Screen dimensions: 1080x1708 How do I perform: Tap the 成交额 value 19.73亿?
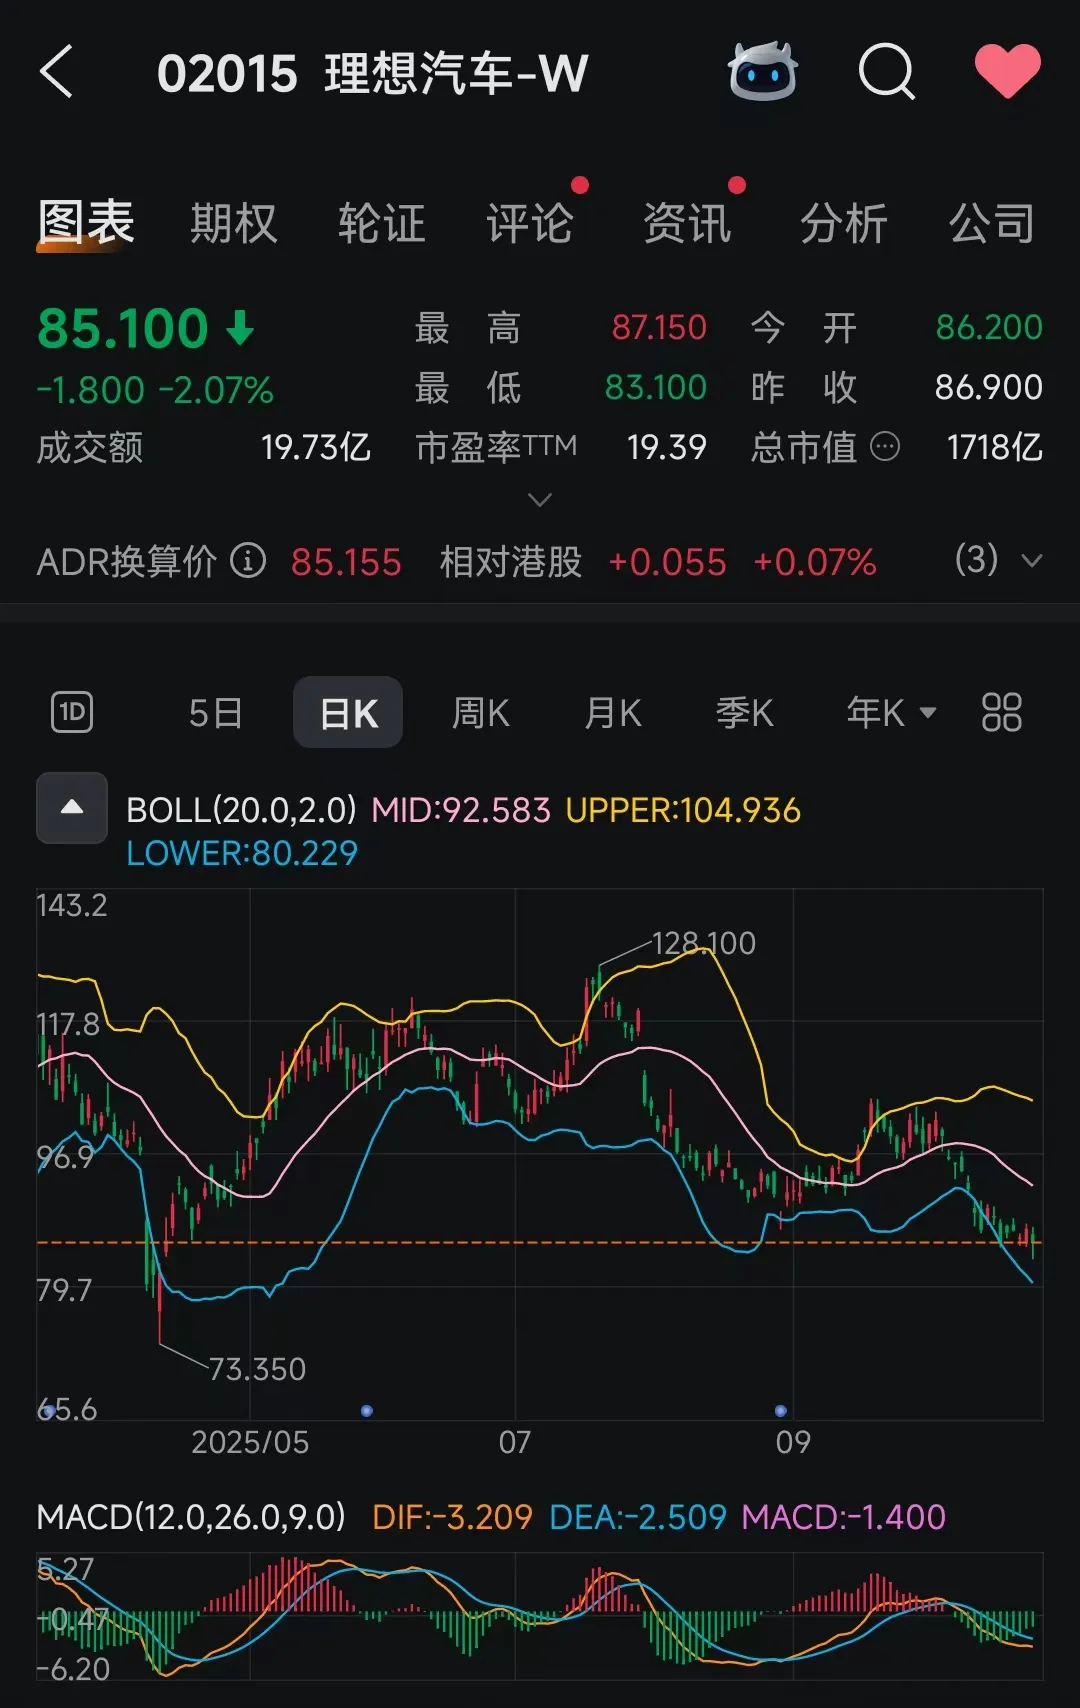[316, 447]
